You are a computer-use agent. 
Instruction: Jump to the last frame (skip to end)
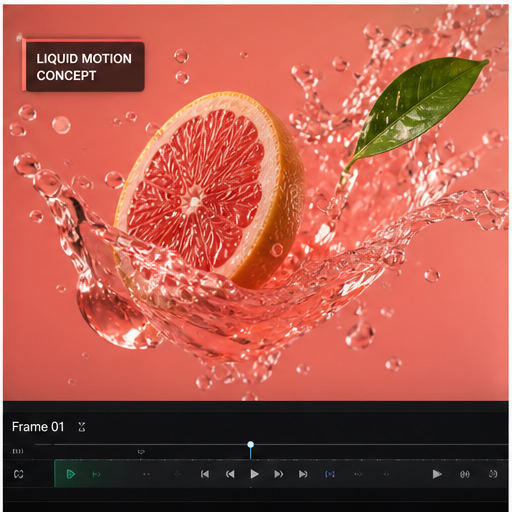pyautogui.click(x=303, y=474)
